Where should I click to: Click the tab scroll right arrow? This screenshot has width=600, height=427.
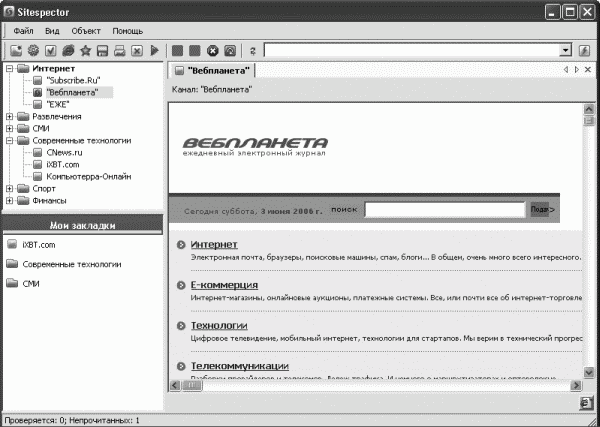[x=577, y=70]
